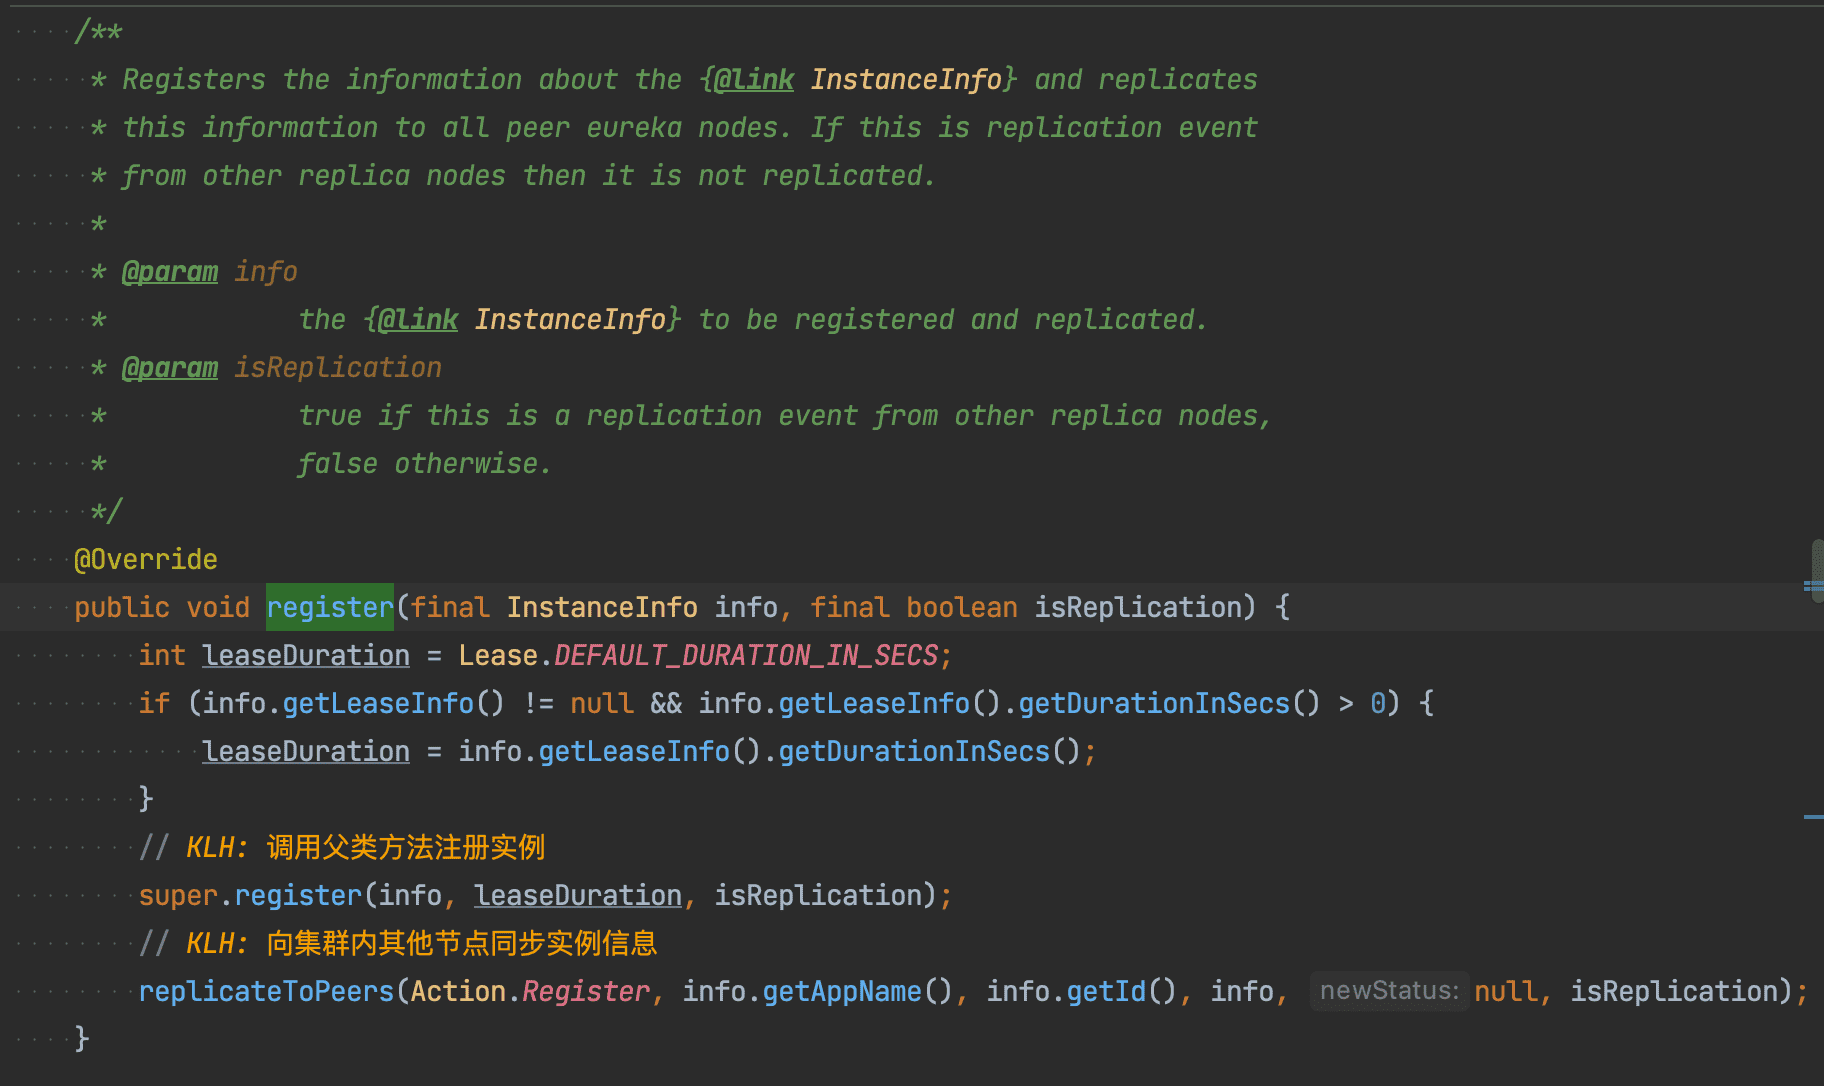Click InstanceInfo type in method signature
1824x1086 pixels.
pyautogui.click(x=602, y=607)
